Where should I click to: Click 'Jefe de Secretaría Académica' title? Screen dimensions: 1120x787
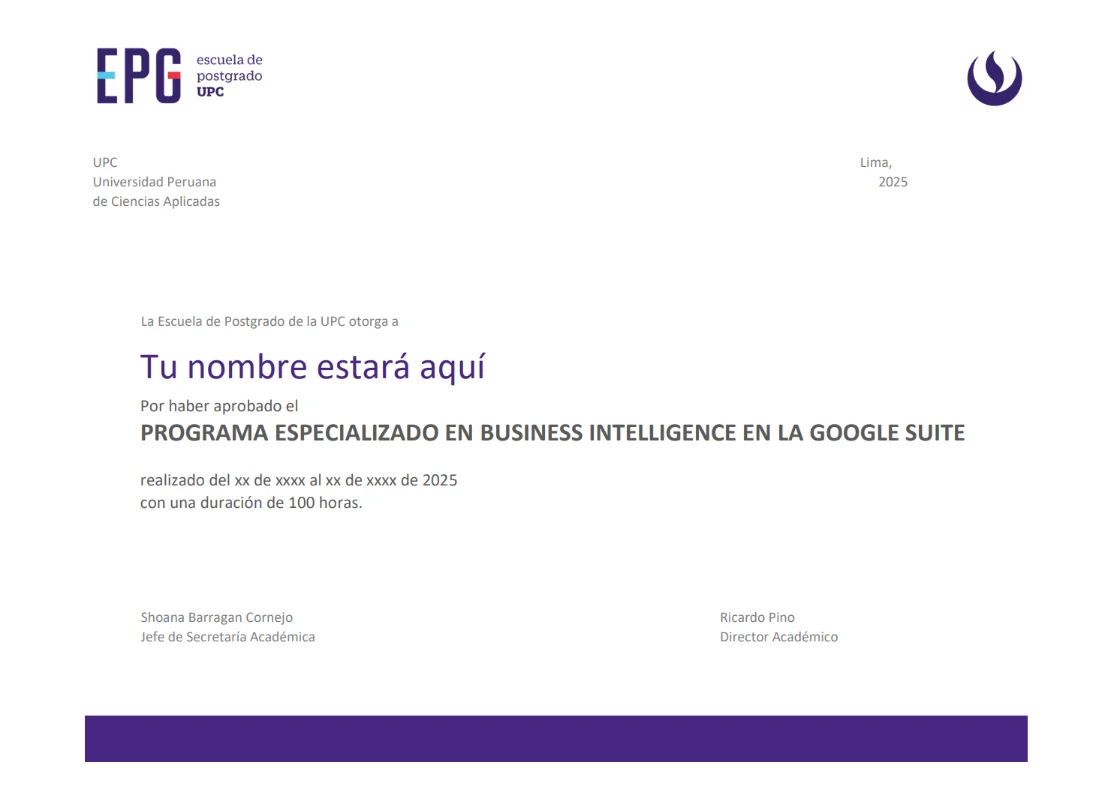click(x=227, y=636)
